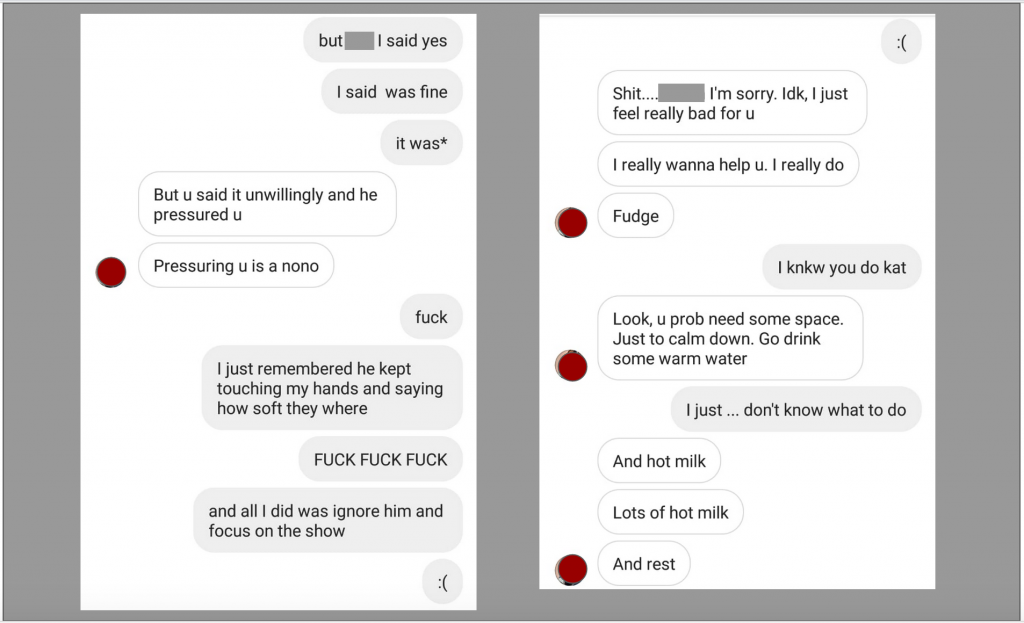Click 'I really wanna help u' bubble
This screenshot has height=623, width=1024.
[728, 165]
